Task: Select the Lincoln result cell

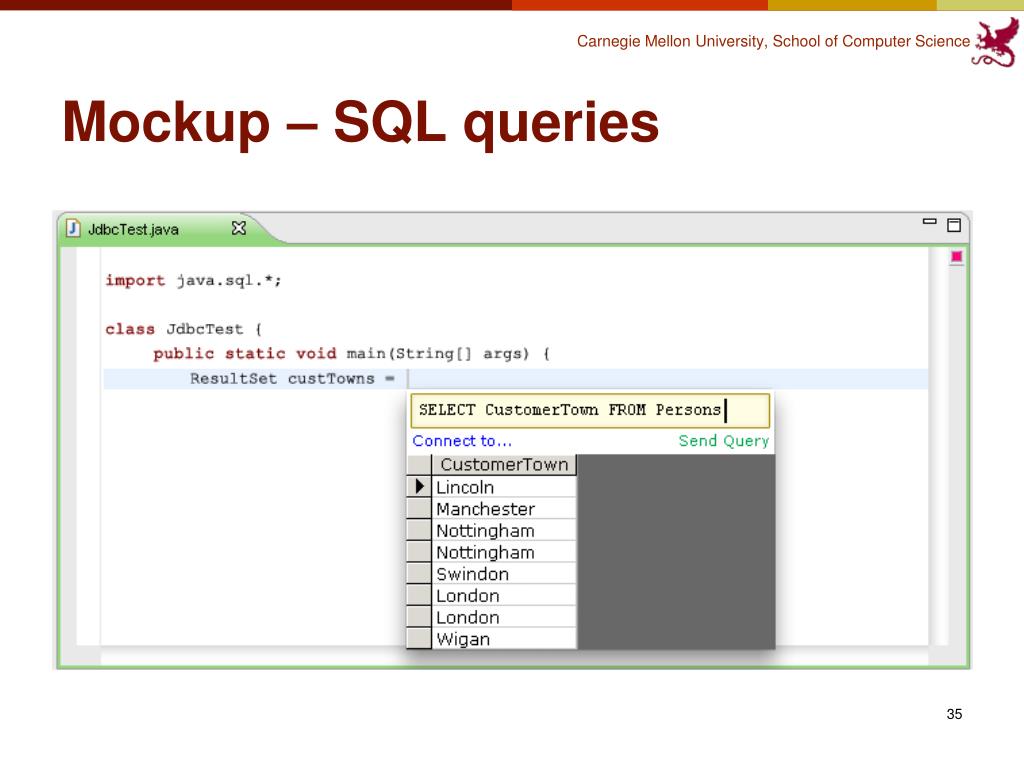Action: pos(504,487)
